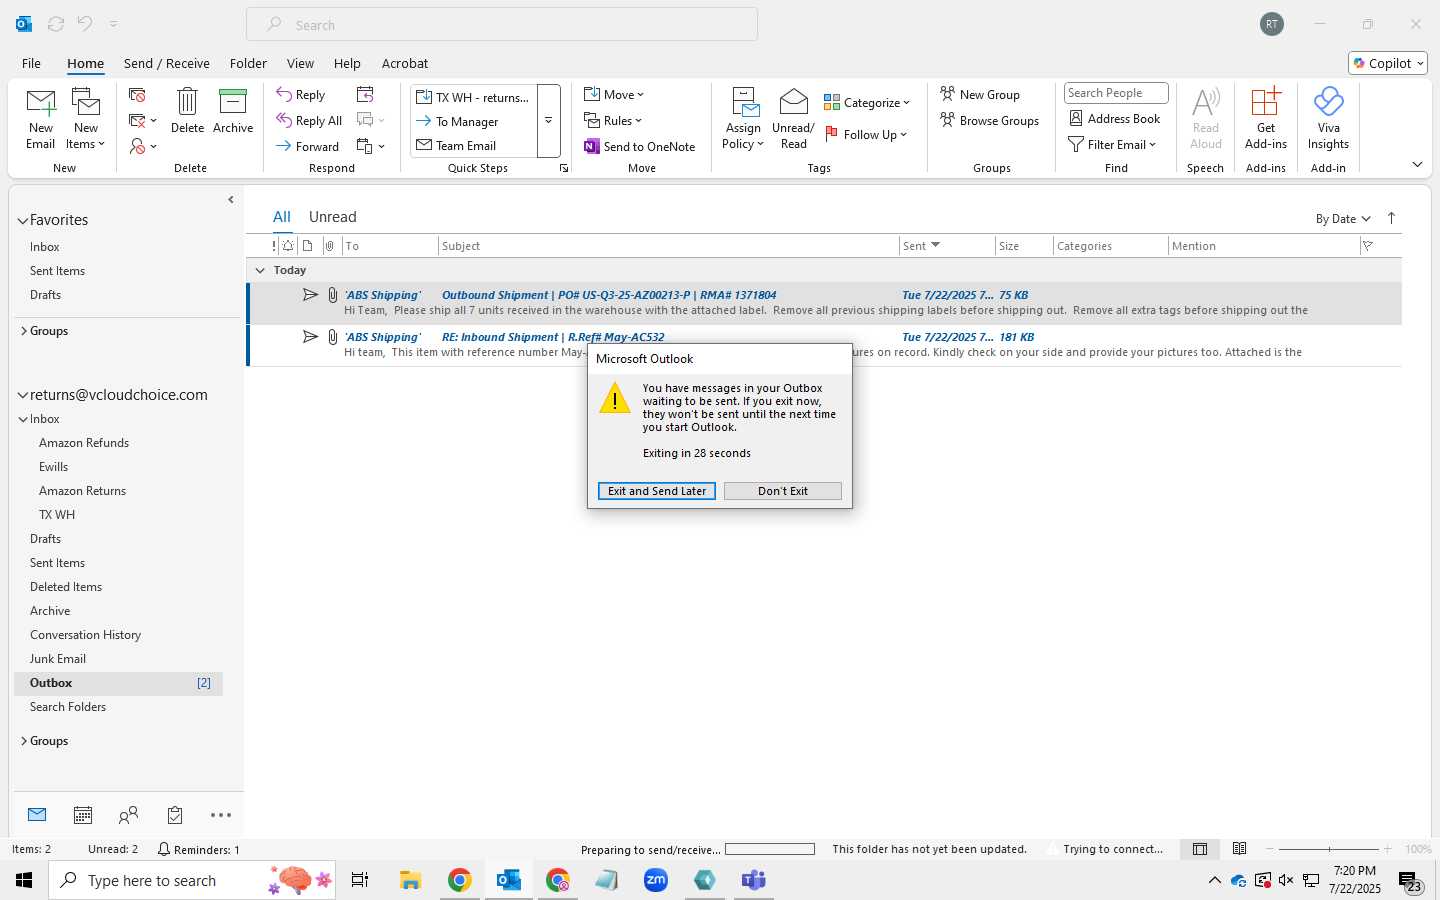Collapse the returns@vcloudchoice.com account
This screenshot has height=900, width=1440.
(x=22, y=395)
